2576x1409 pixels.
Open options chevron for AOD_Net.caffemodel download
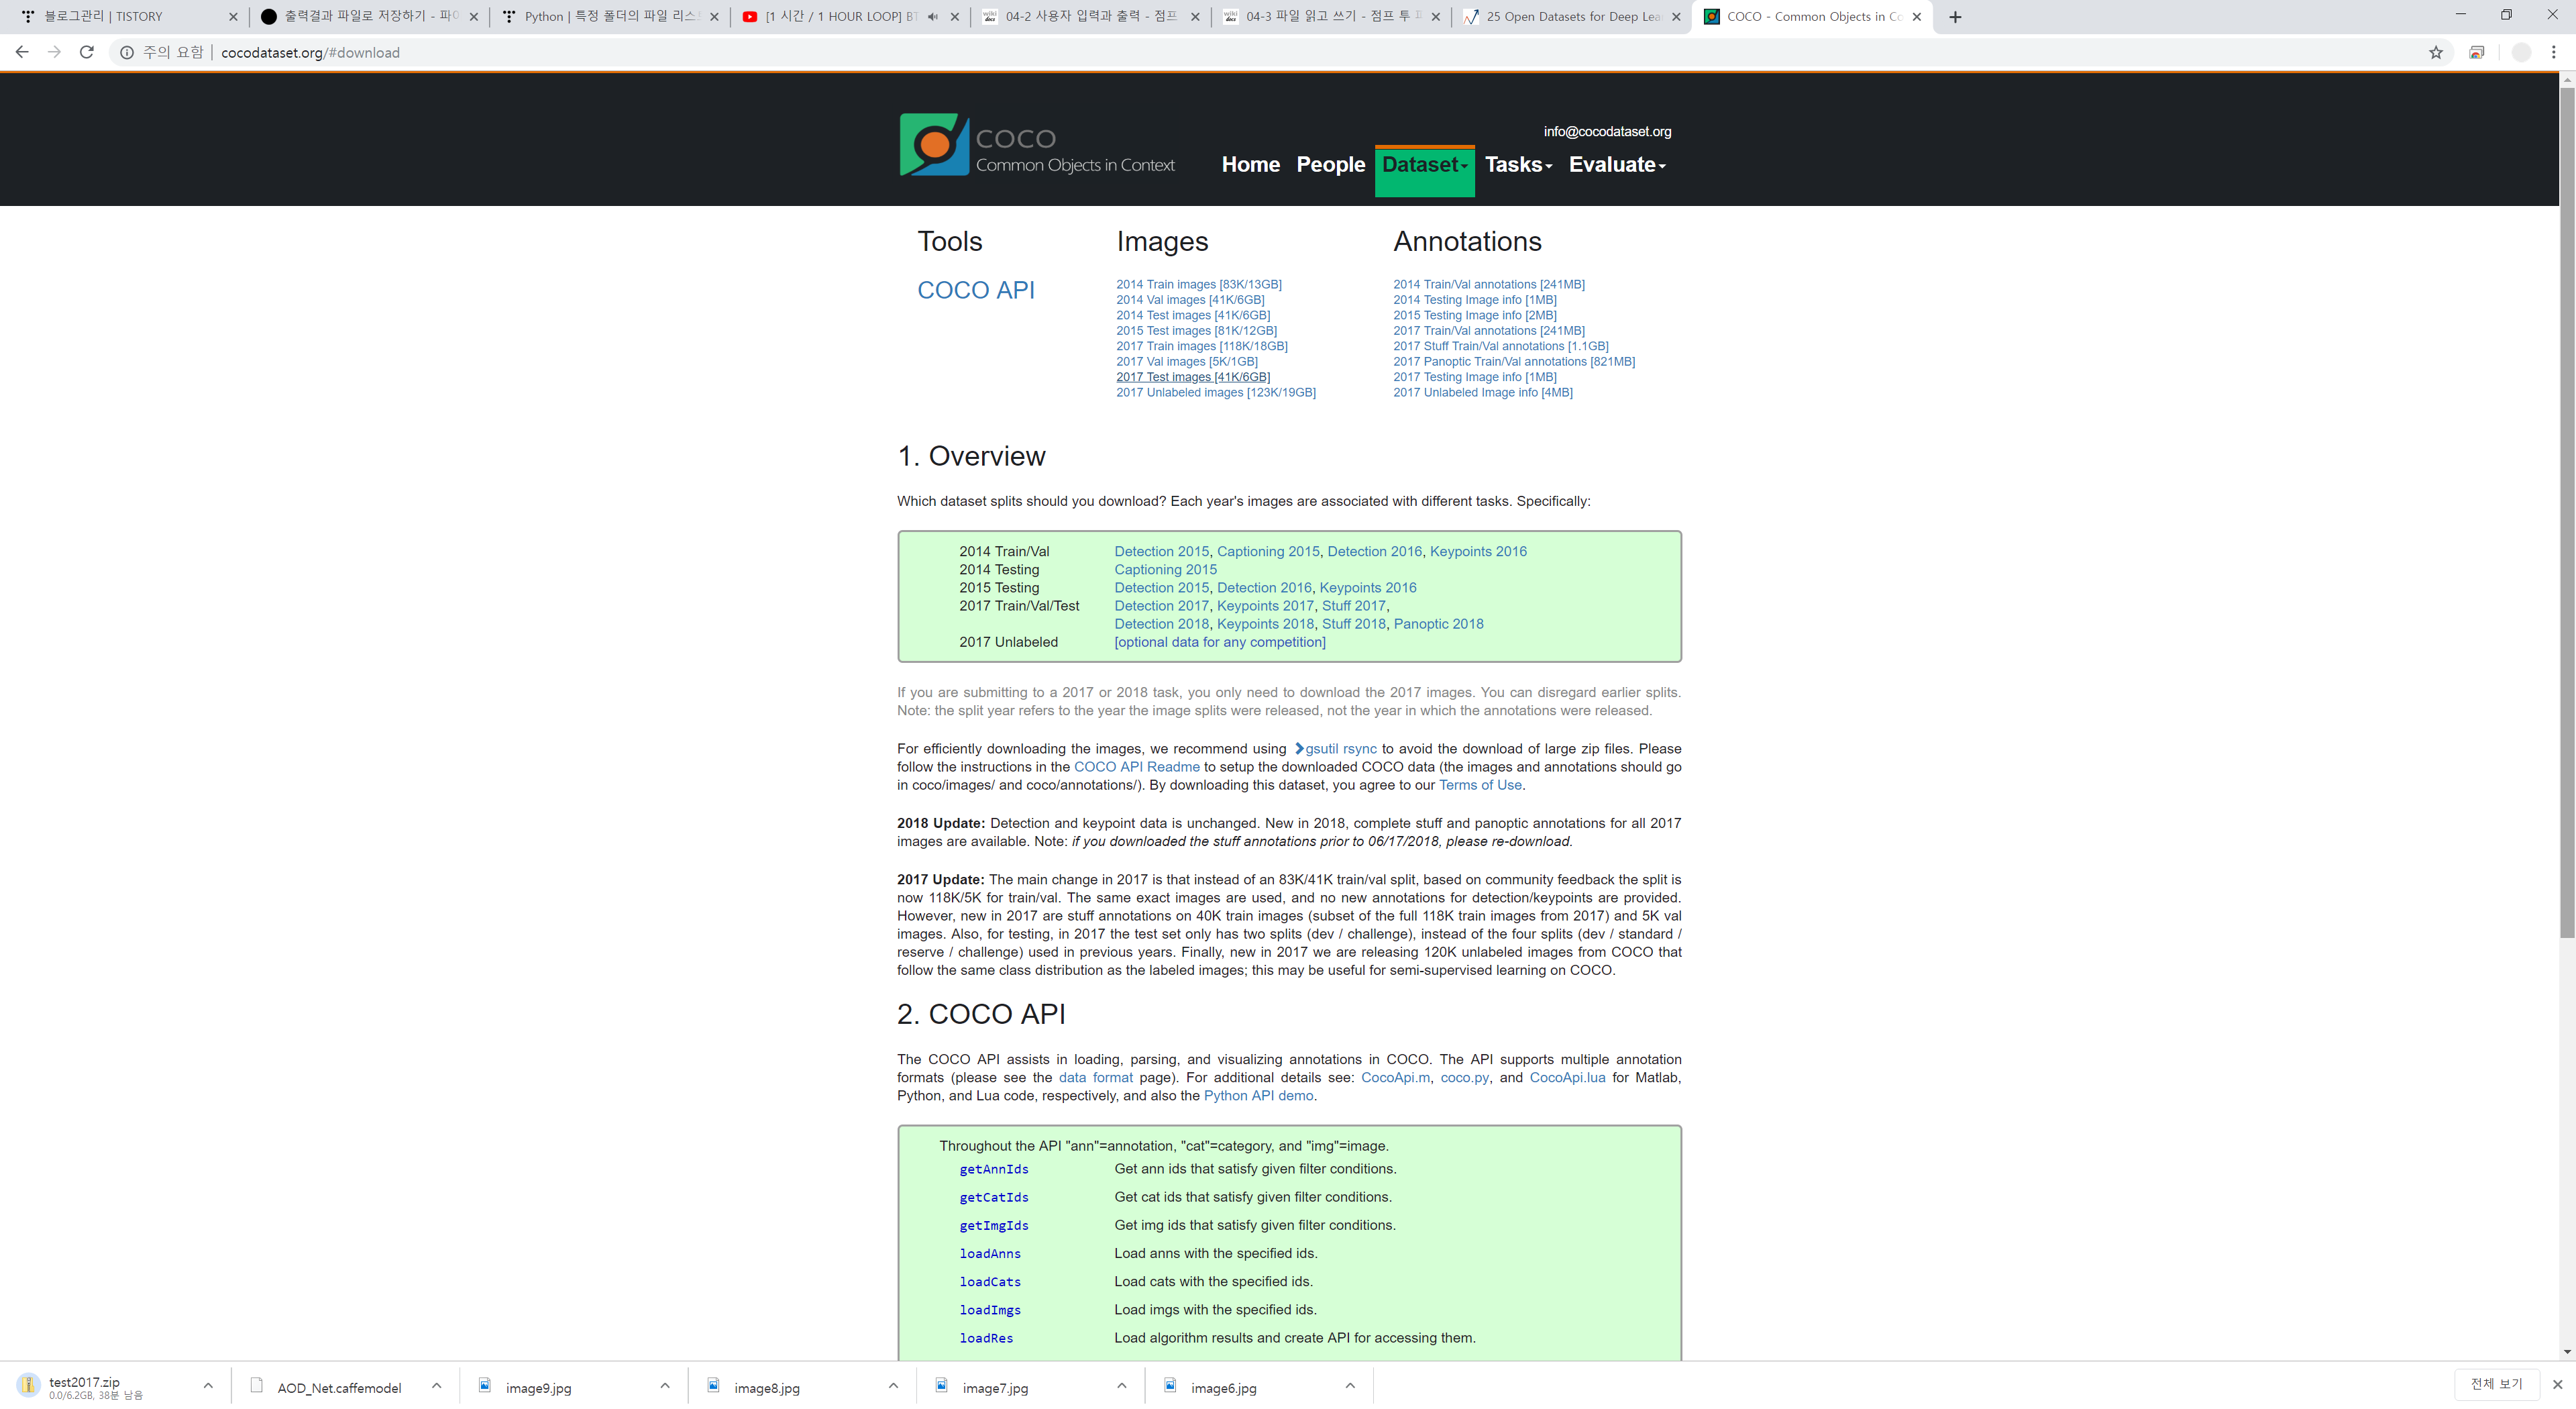pyautogui.click(x=436, y=1386)
